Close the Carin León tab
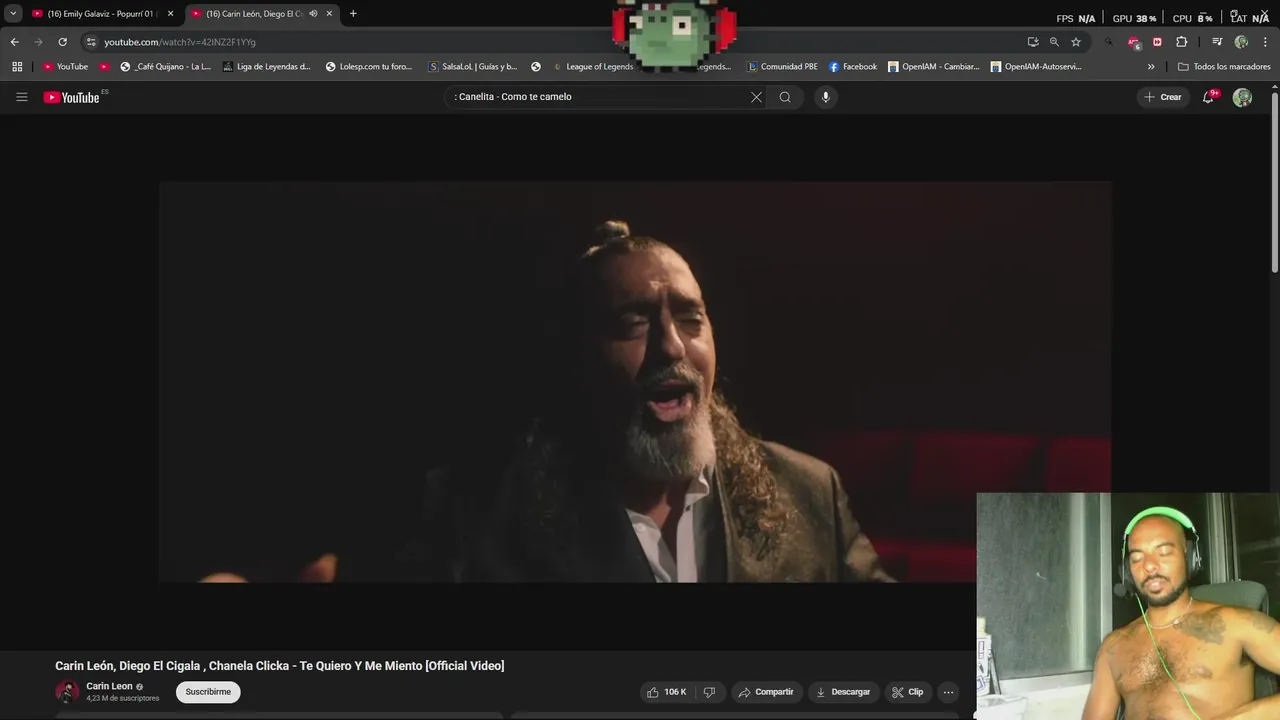 click(x=329, y=14)
